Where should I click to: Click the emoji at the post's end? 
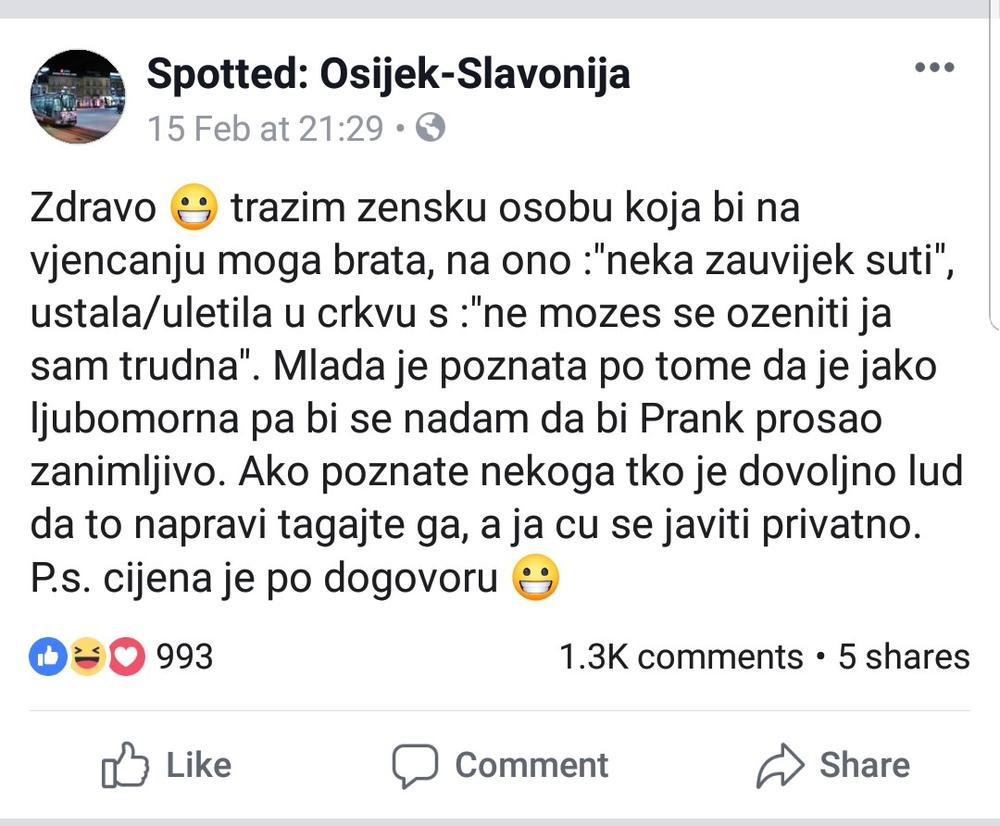click(536, 575)
